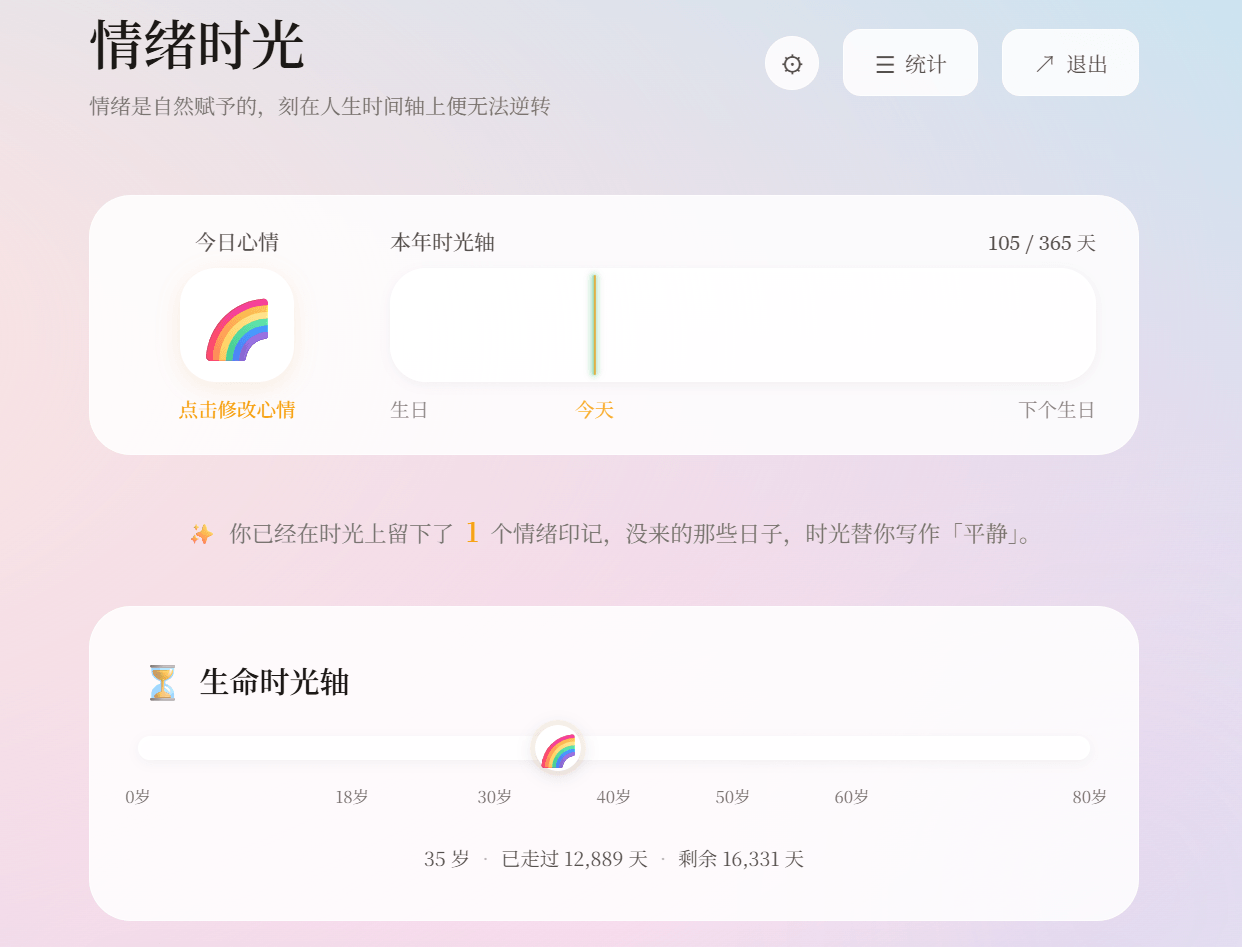This screenshot has height=947, width=1242.
Task: Click the 35 岁 current age text
Action: [447, 859]
